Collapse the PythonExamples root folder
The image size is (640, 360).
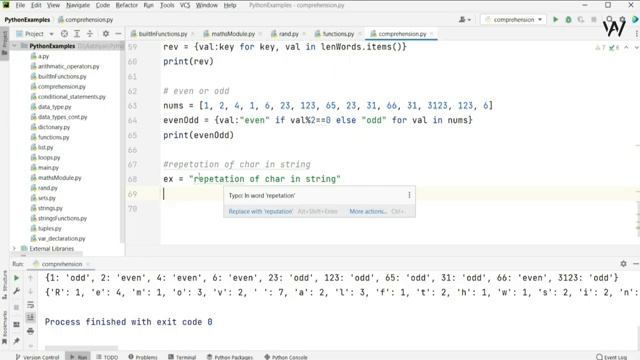pos(14,46)
